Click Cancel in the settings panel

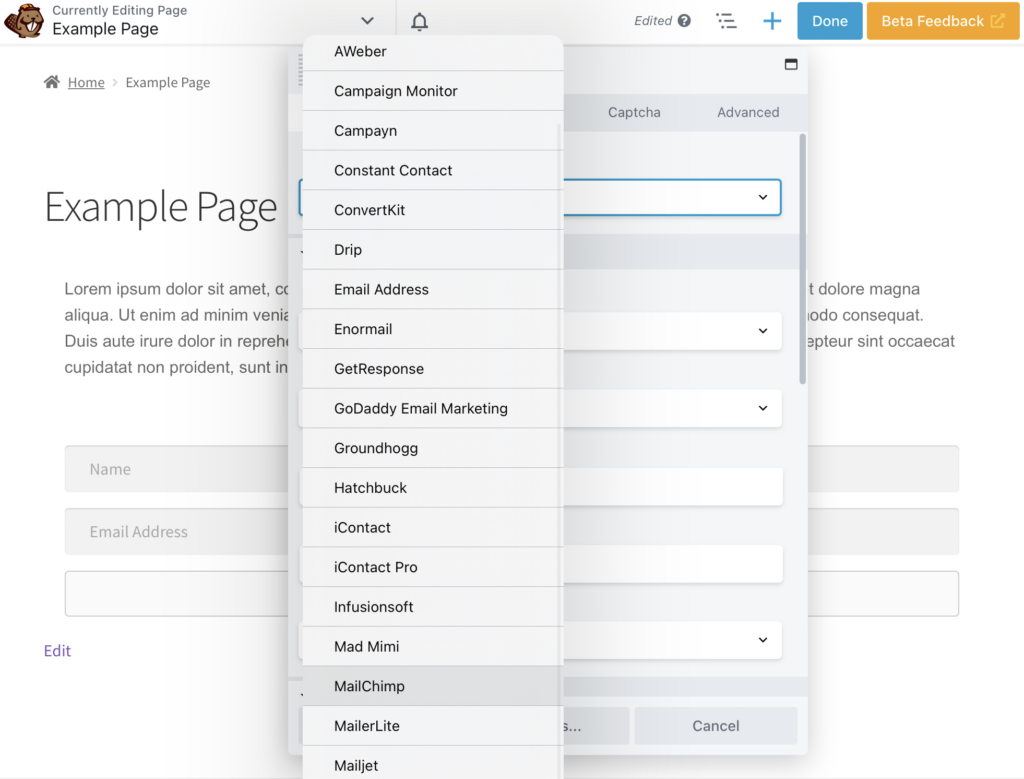pyautogui.click(x=715, y=725)
